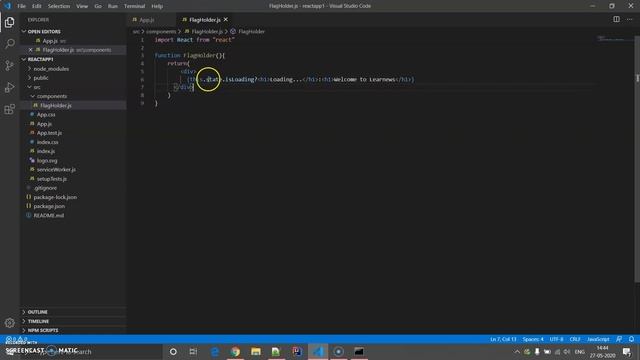Image resolution: width=640 pixels, height=360 pixels.
Task: Switch to the App.js editor tab
Action: (x=152, y=20)
